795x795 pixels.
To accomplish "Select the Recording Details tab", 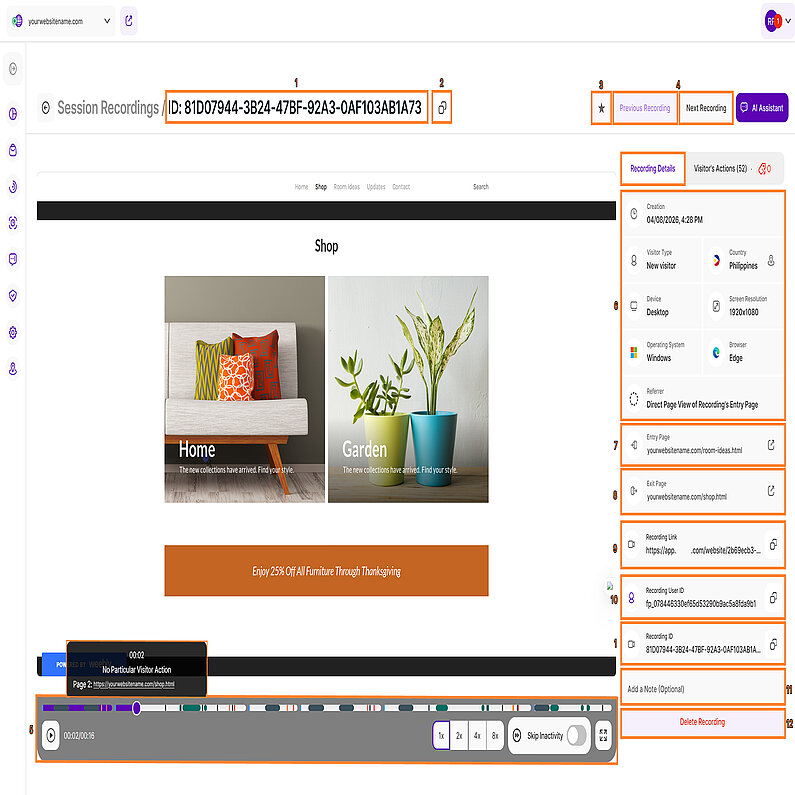I will (x=652, y=169).
